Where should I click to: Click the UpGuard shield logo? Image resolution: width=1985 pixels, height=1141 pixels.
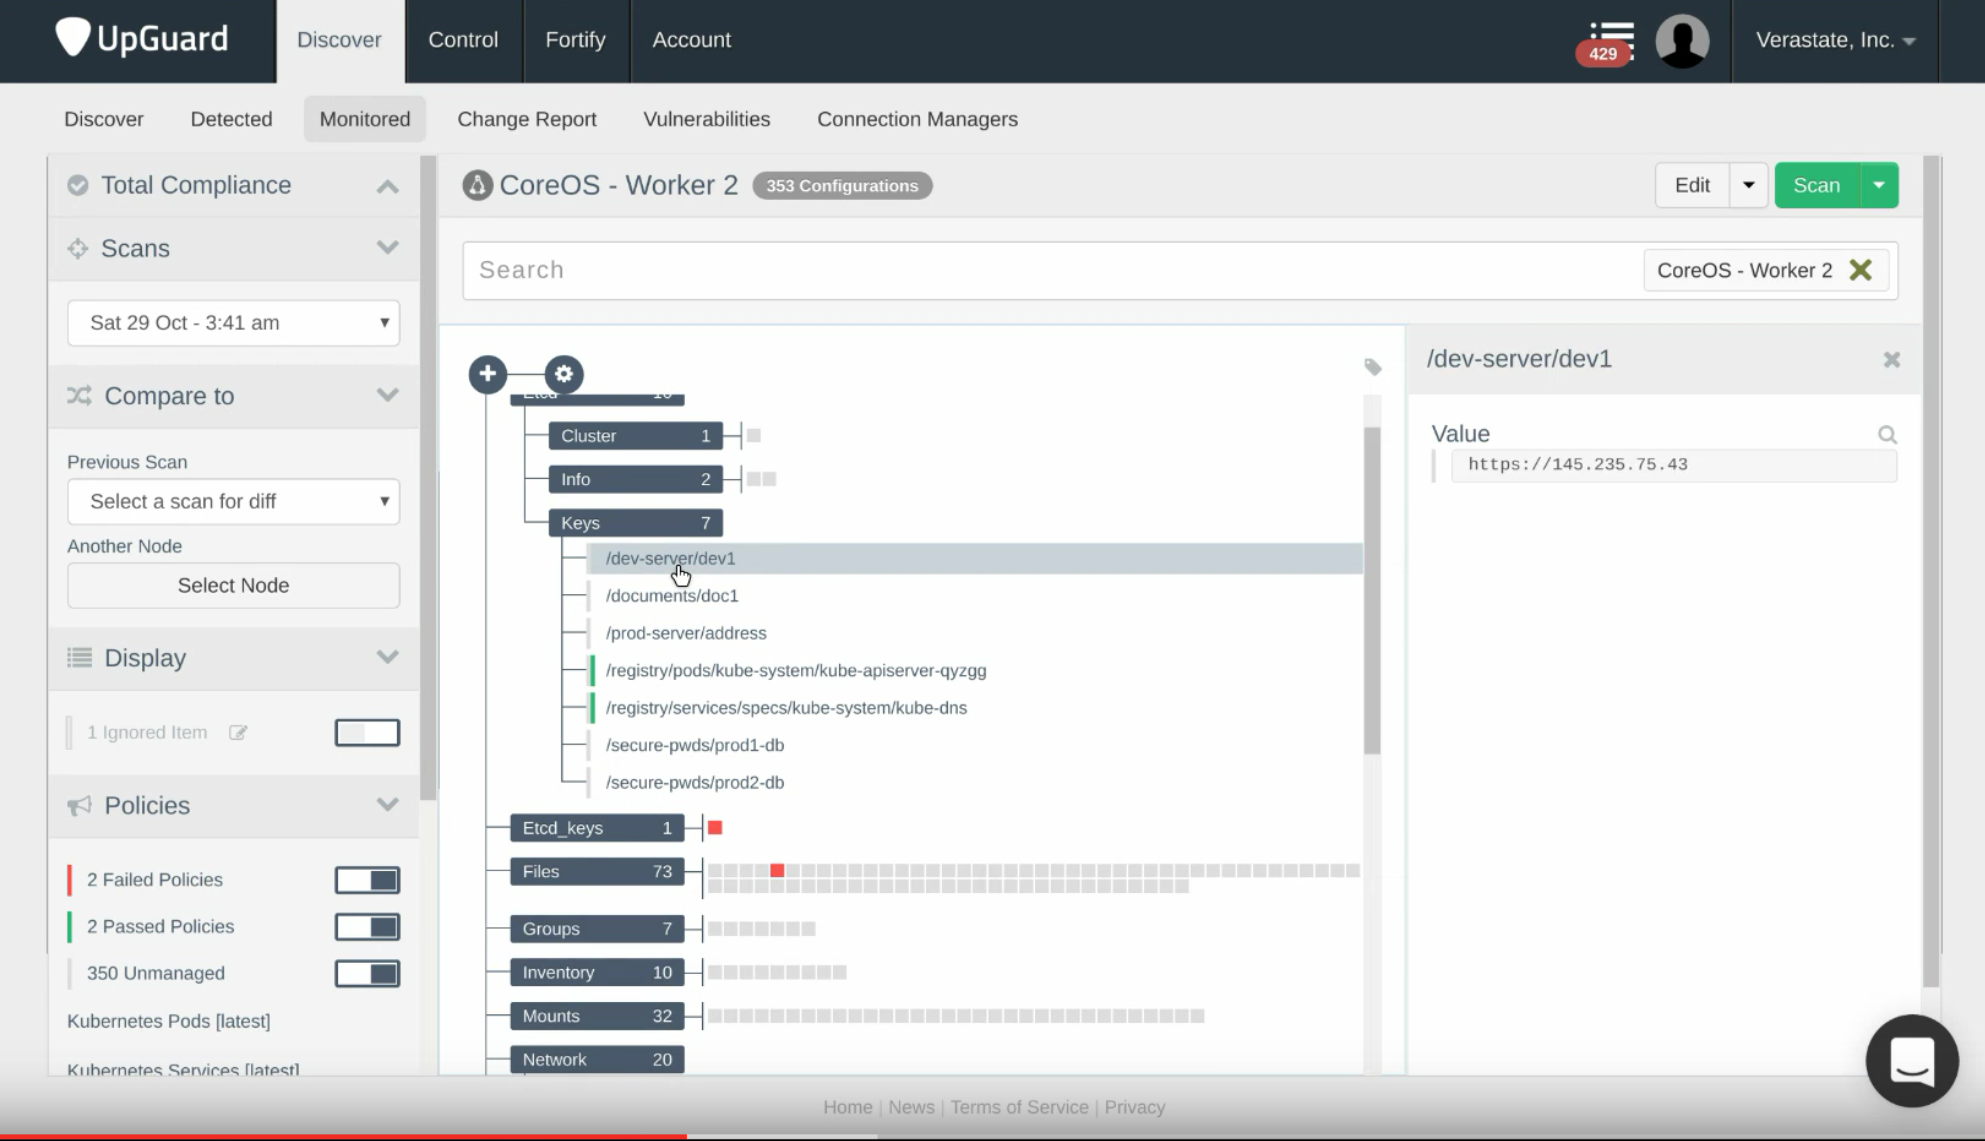point(73,38)
